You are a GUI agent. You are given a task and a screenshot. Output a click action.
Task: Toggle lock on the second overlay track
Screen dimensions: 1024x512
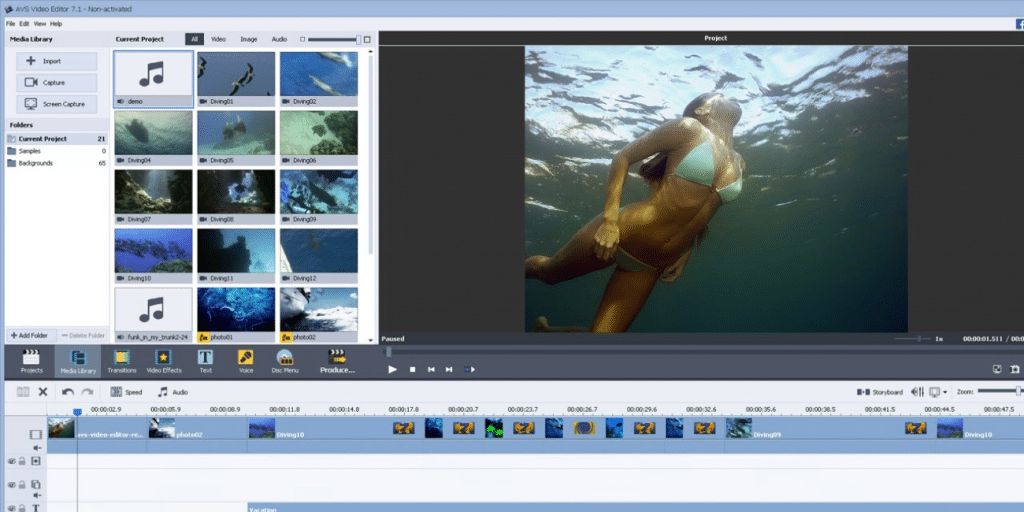tap(22, 485)
